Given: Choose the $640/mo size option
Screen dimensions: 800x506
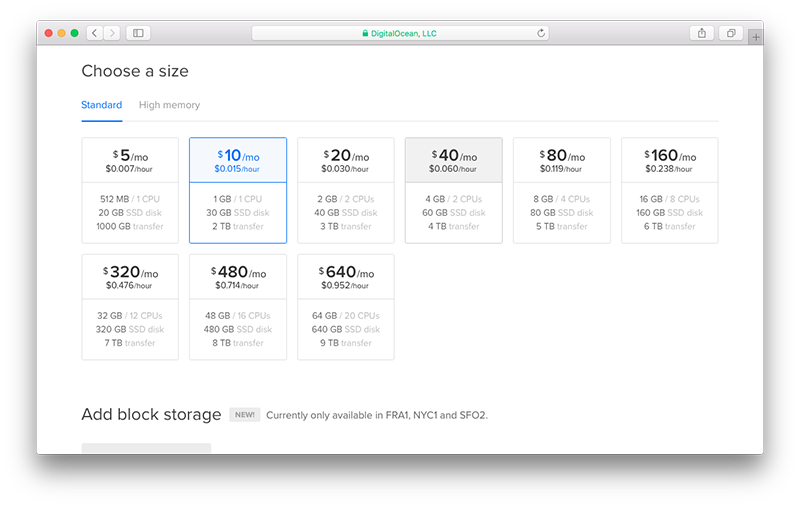Looking at the screenshot, I should (346, 307).
